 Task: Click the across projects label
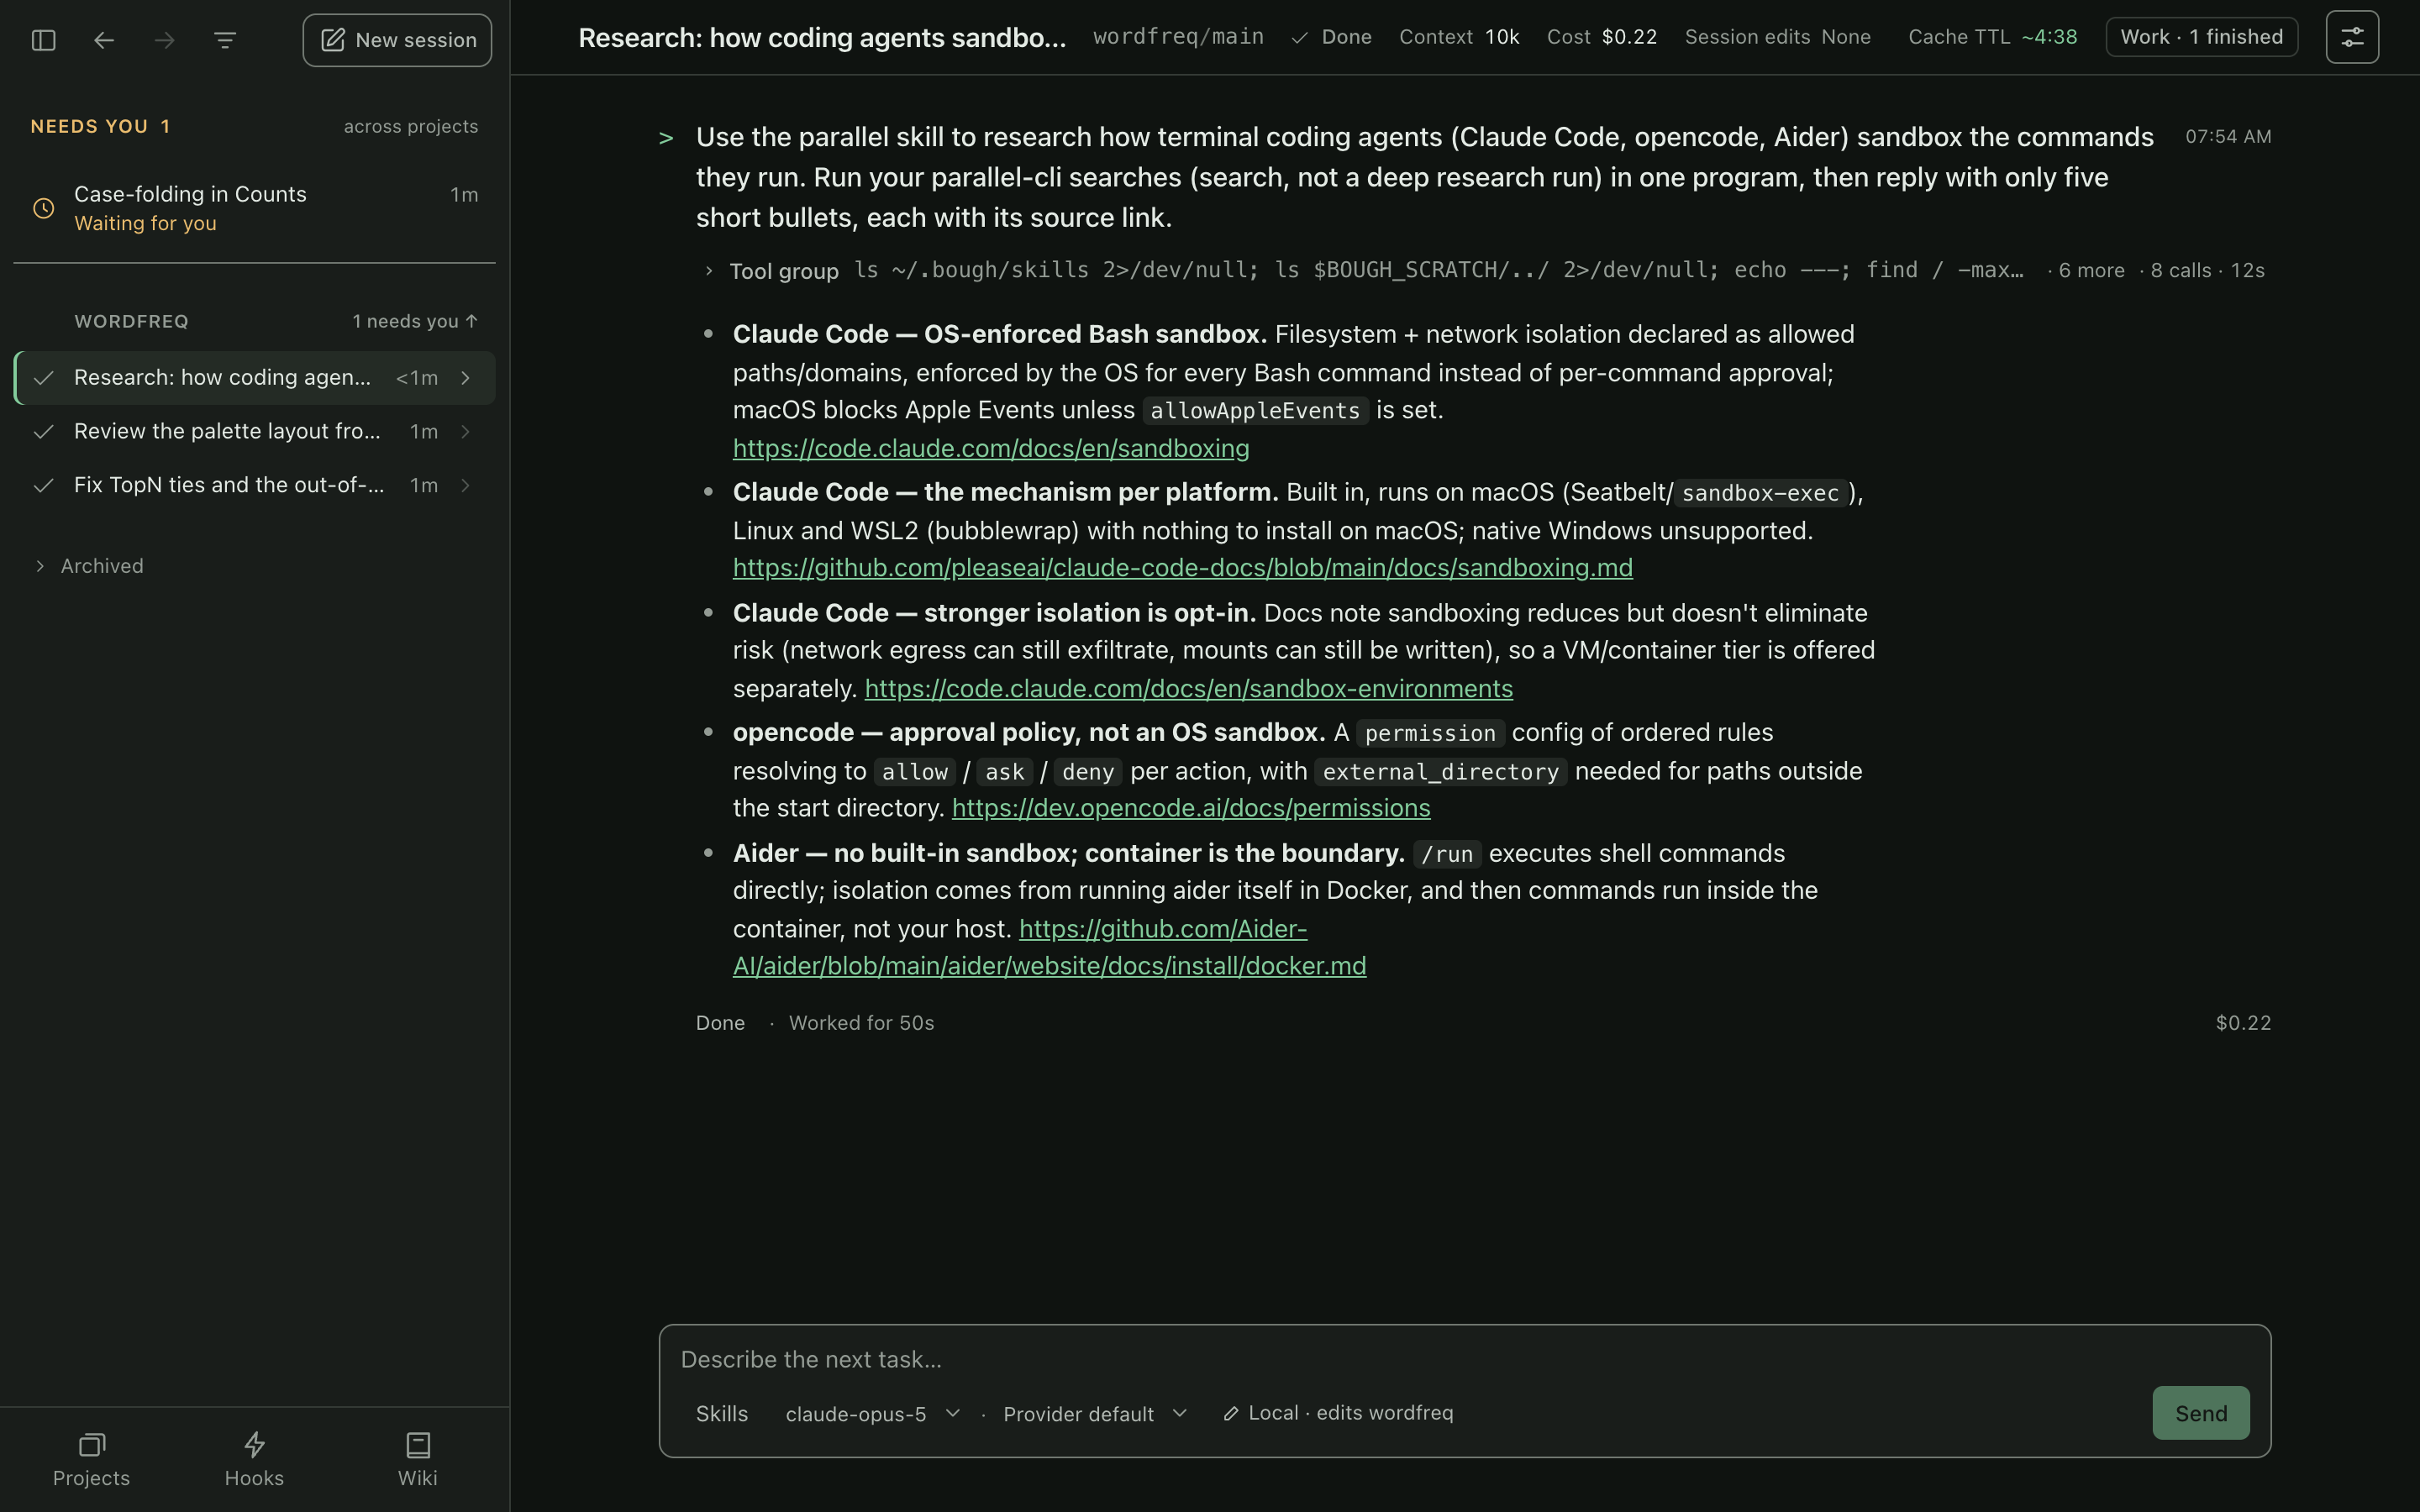tap(411, 127)
